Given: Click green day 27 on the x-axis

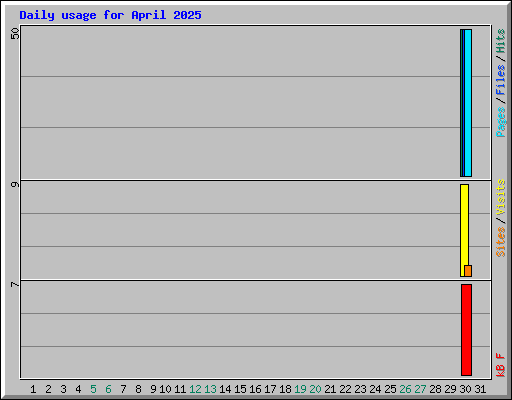Looking at the screenshot, I should 420,389.
